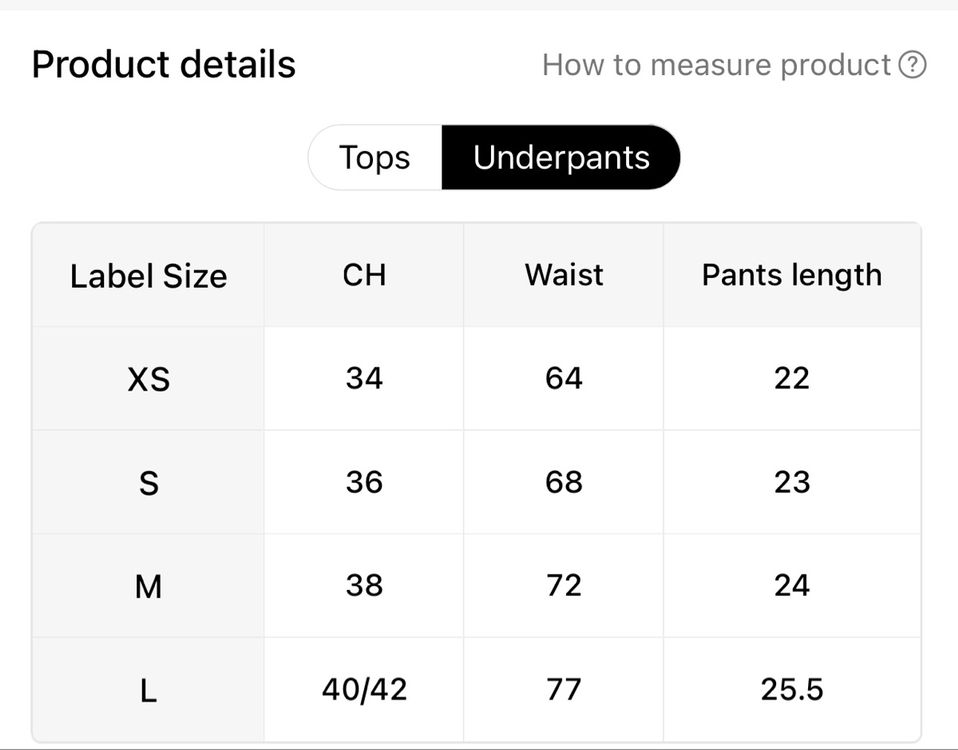Viewport: 958px width, 750px height.
Task: Open How to measure product link
Action: [716, 66]
